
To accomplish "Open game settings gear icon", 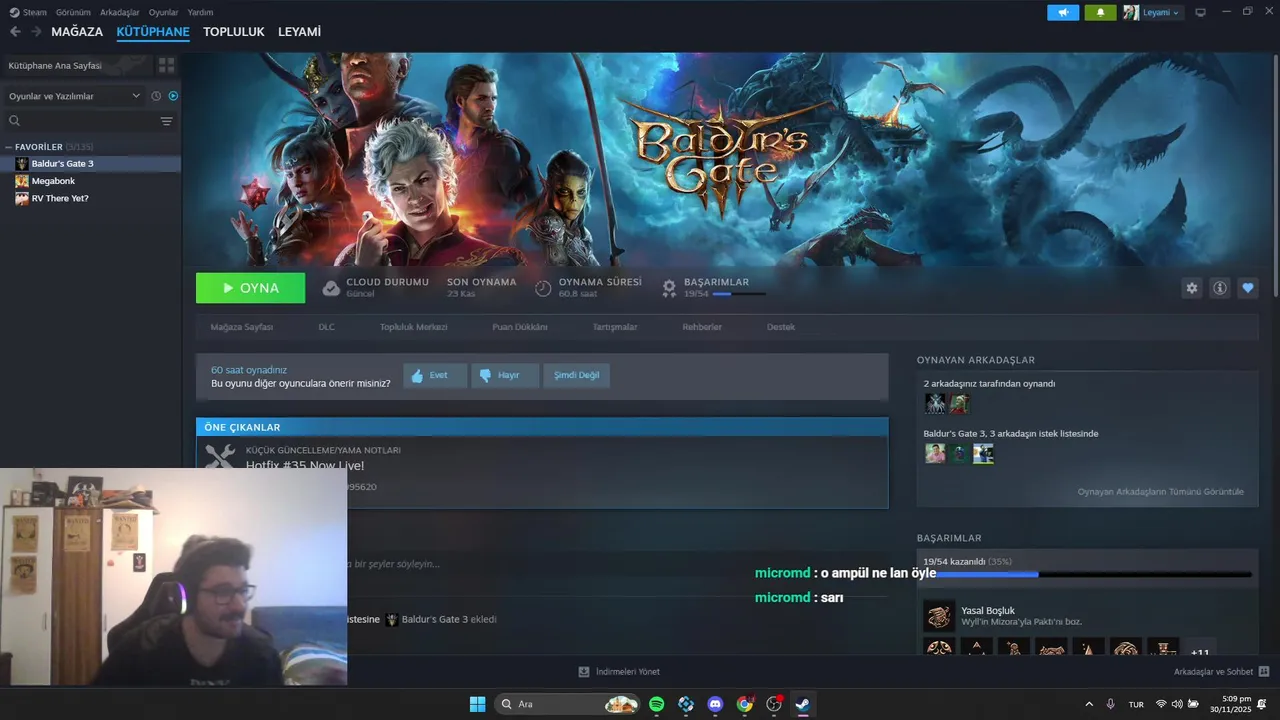I will [x=1191, y=288].
